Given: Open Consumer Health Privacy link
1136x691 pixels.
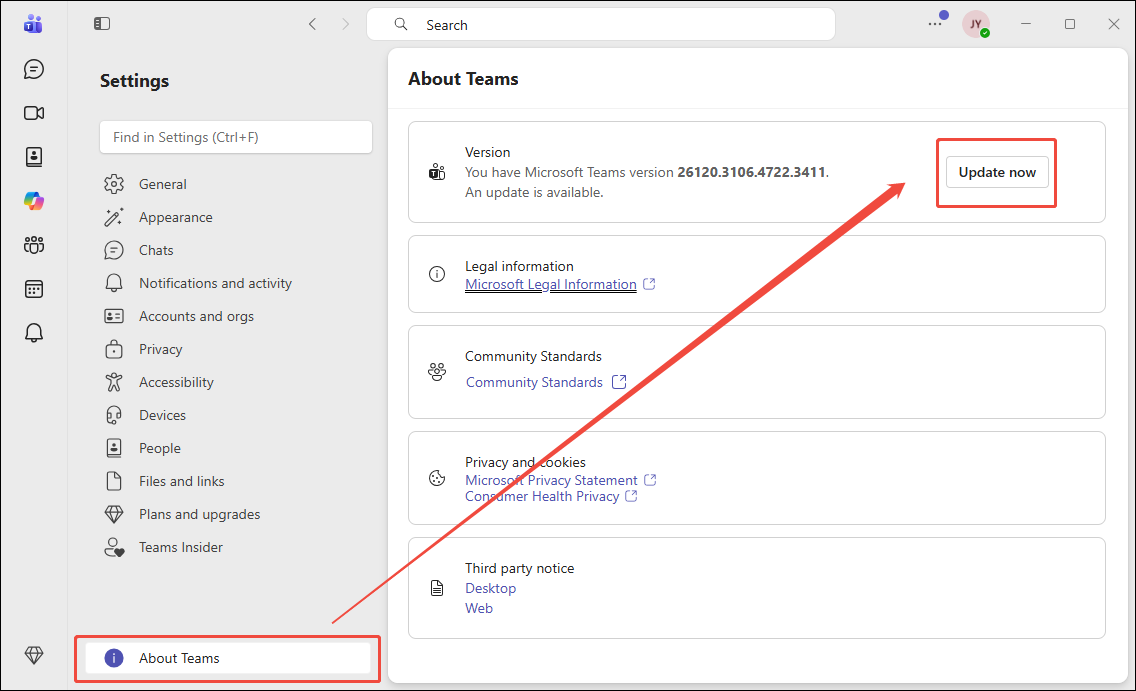Looking at the screenshot, I should [542, 496].
